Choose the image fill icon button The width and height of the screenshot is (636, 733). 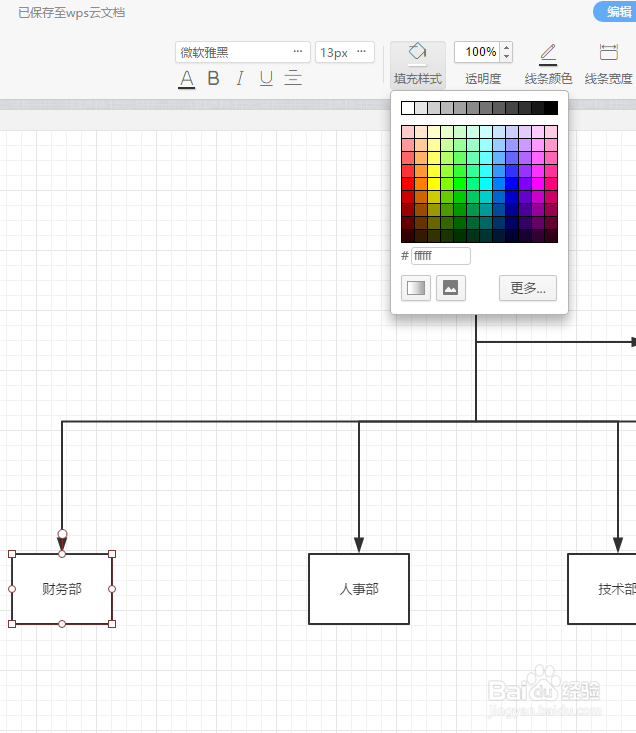(450, 288)
